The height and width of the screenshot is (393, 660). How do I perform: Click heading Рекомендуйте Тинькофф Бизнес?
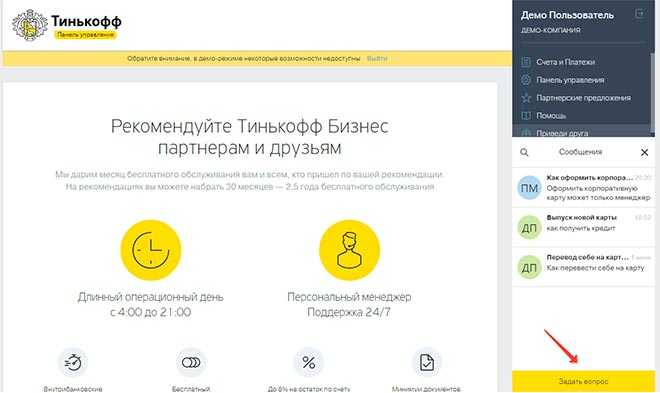click(250, 126)
